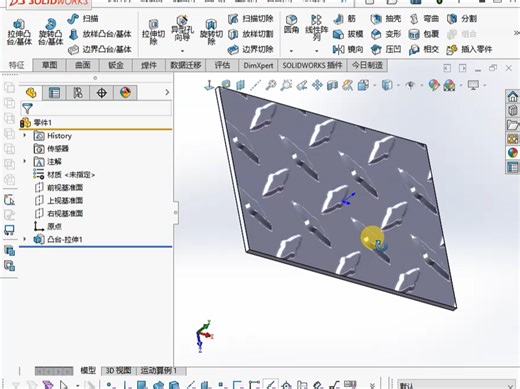Select the 包覆 wrap tool
Screen dimensions: 520x389
(424, 34)
